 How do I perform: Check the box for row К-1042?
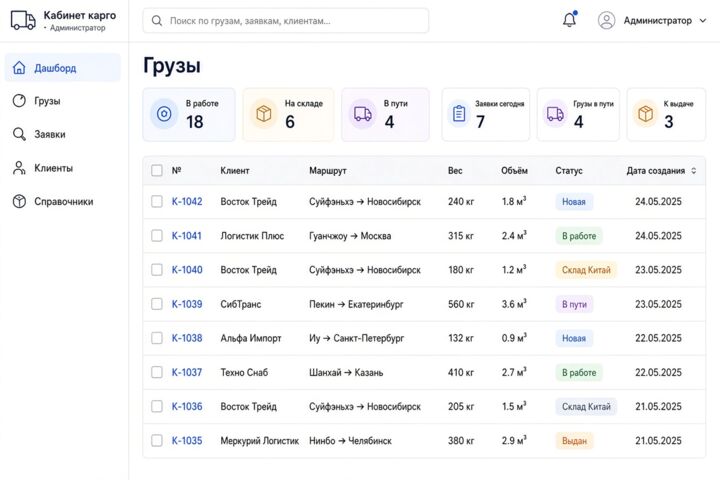(157, 201)
